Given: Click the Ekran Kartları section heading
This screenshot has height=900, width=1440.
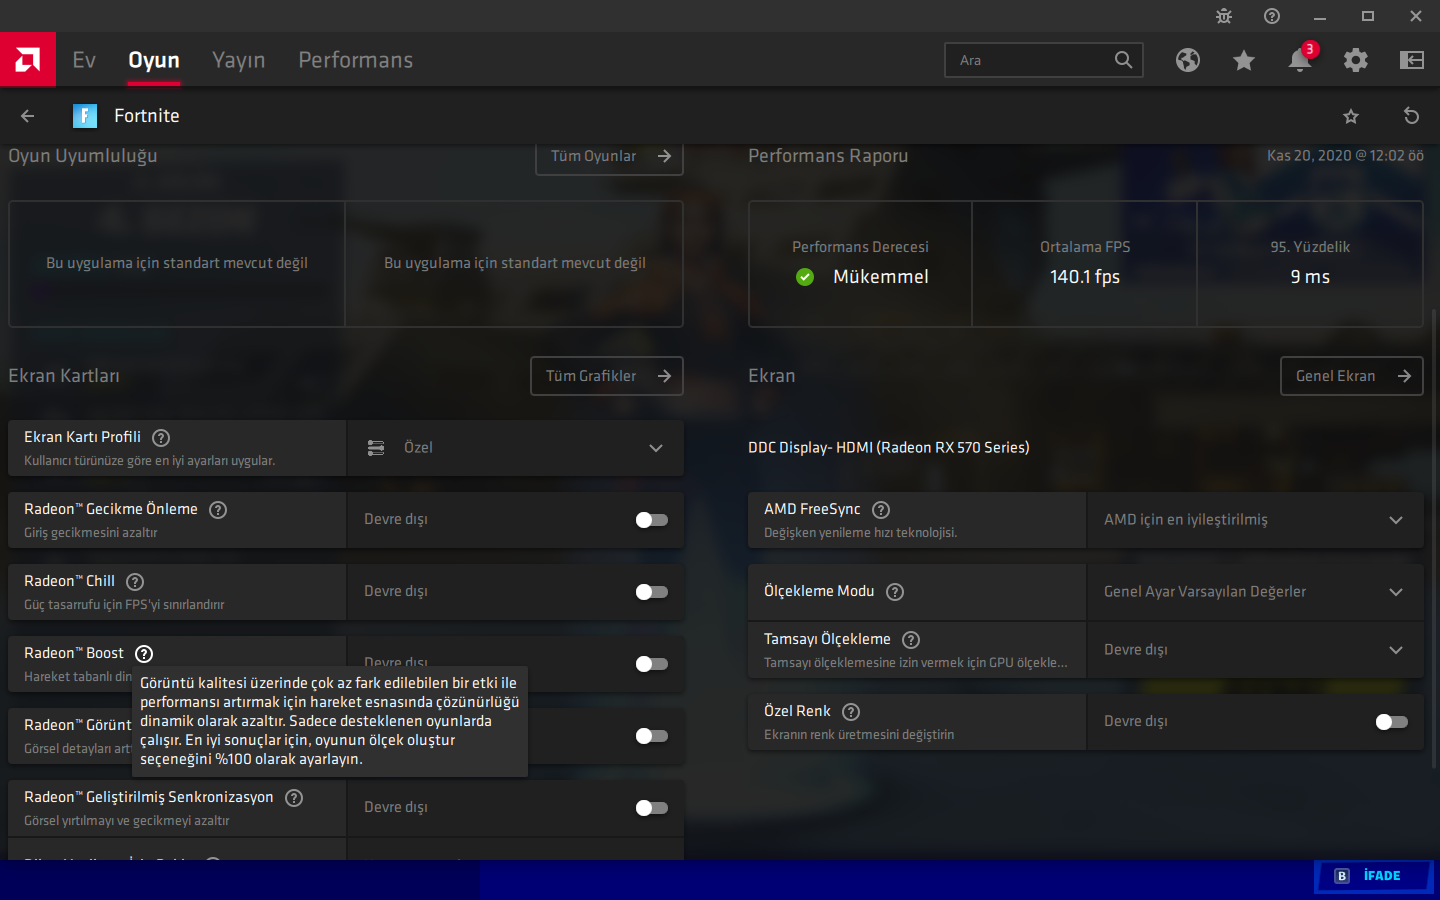Looking at the screenshot, I should [64, 376].
